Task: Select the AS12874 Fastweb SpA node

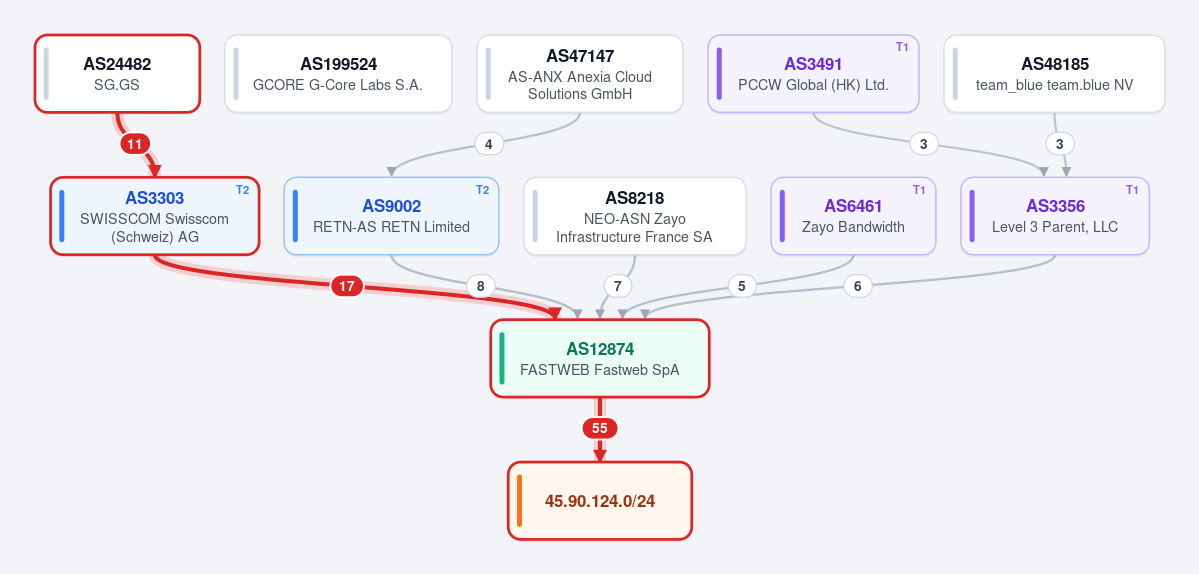Action: click(600, 358)
